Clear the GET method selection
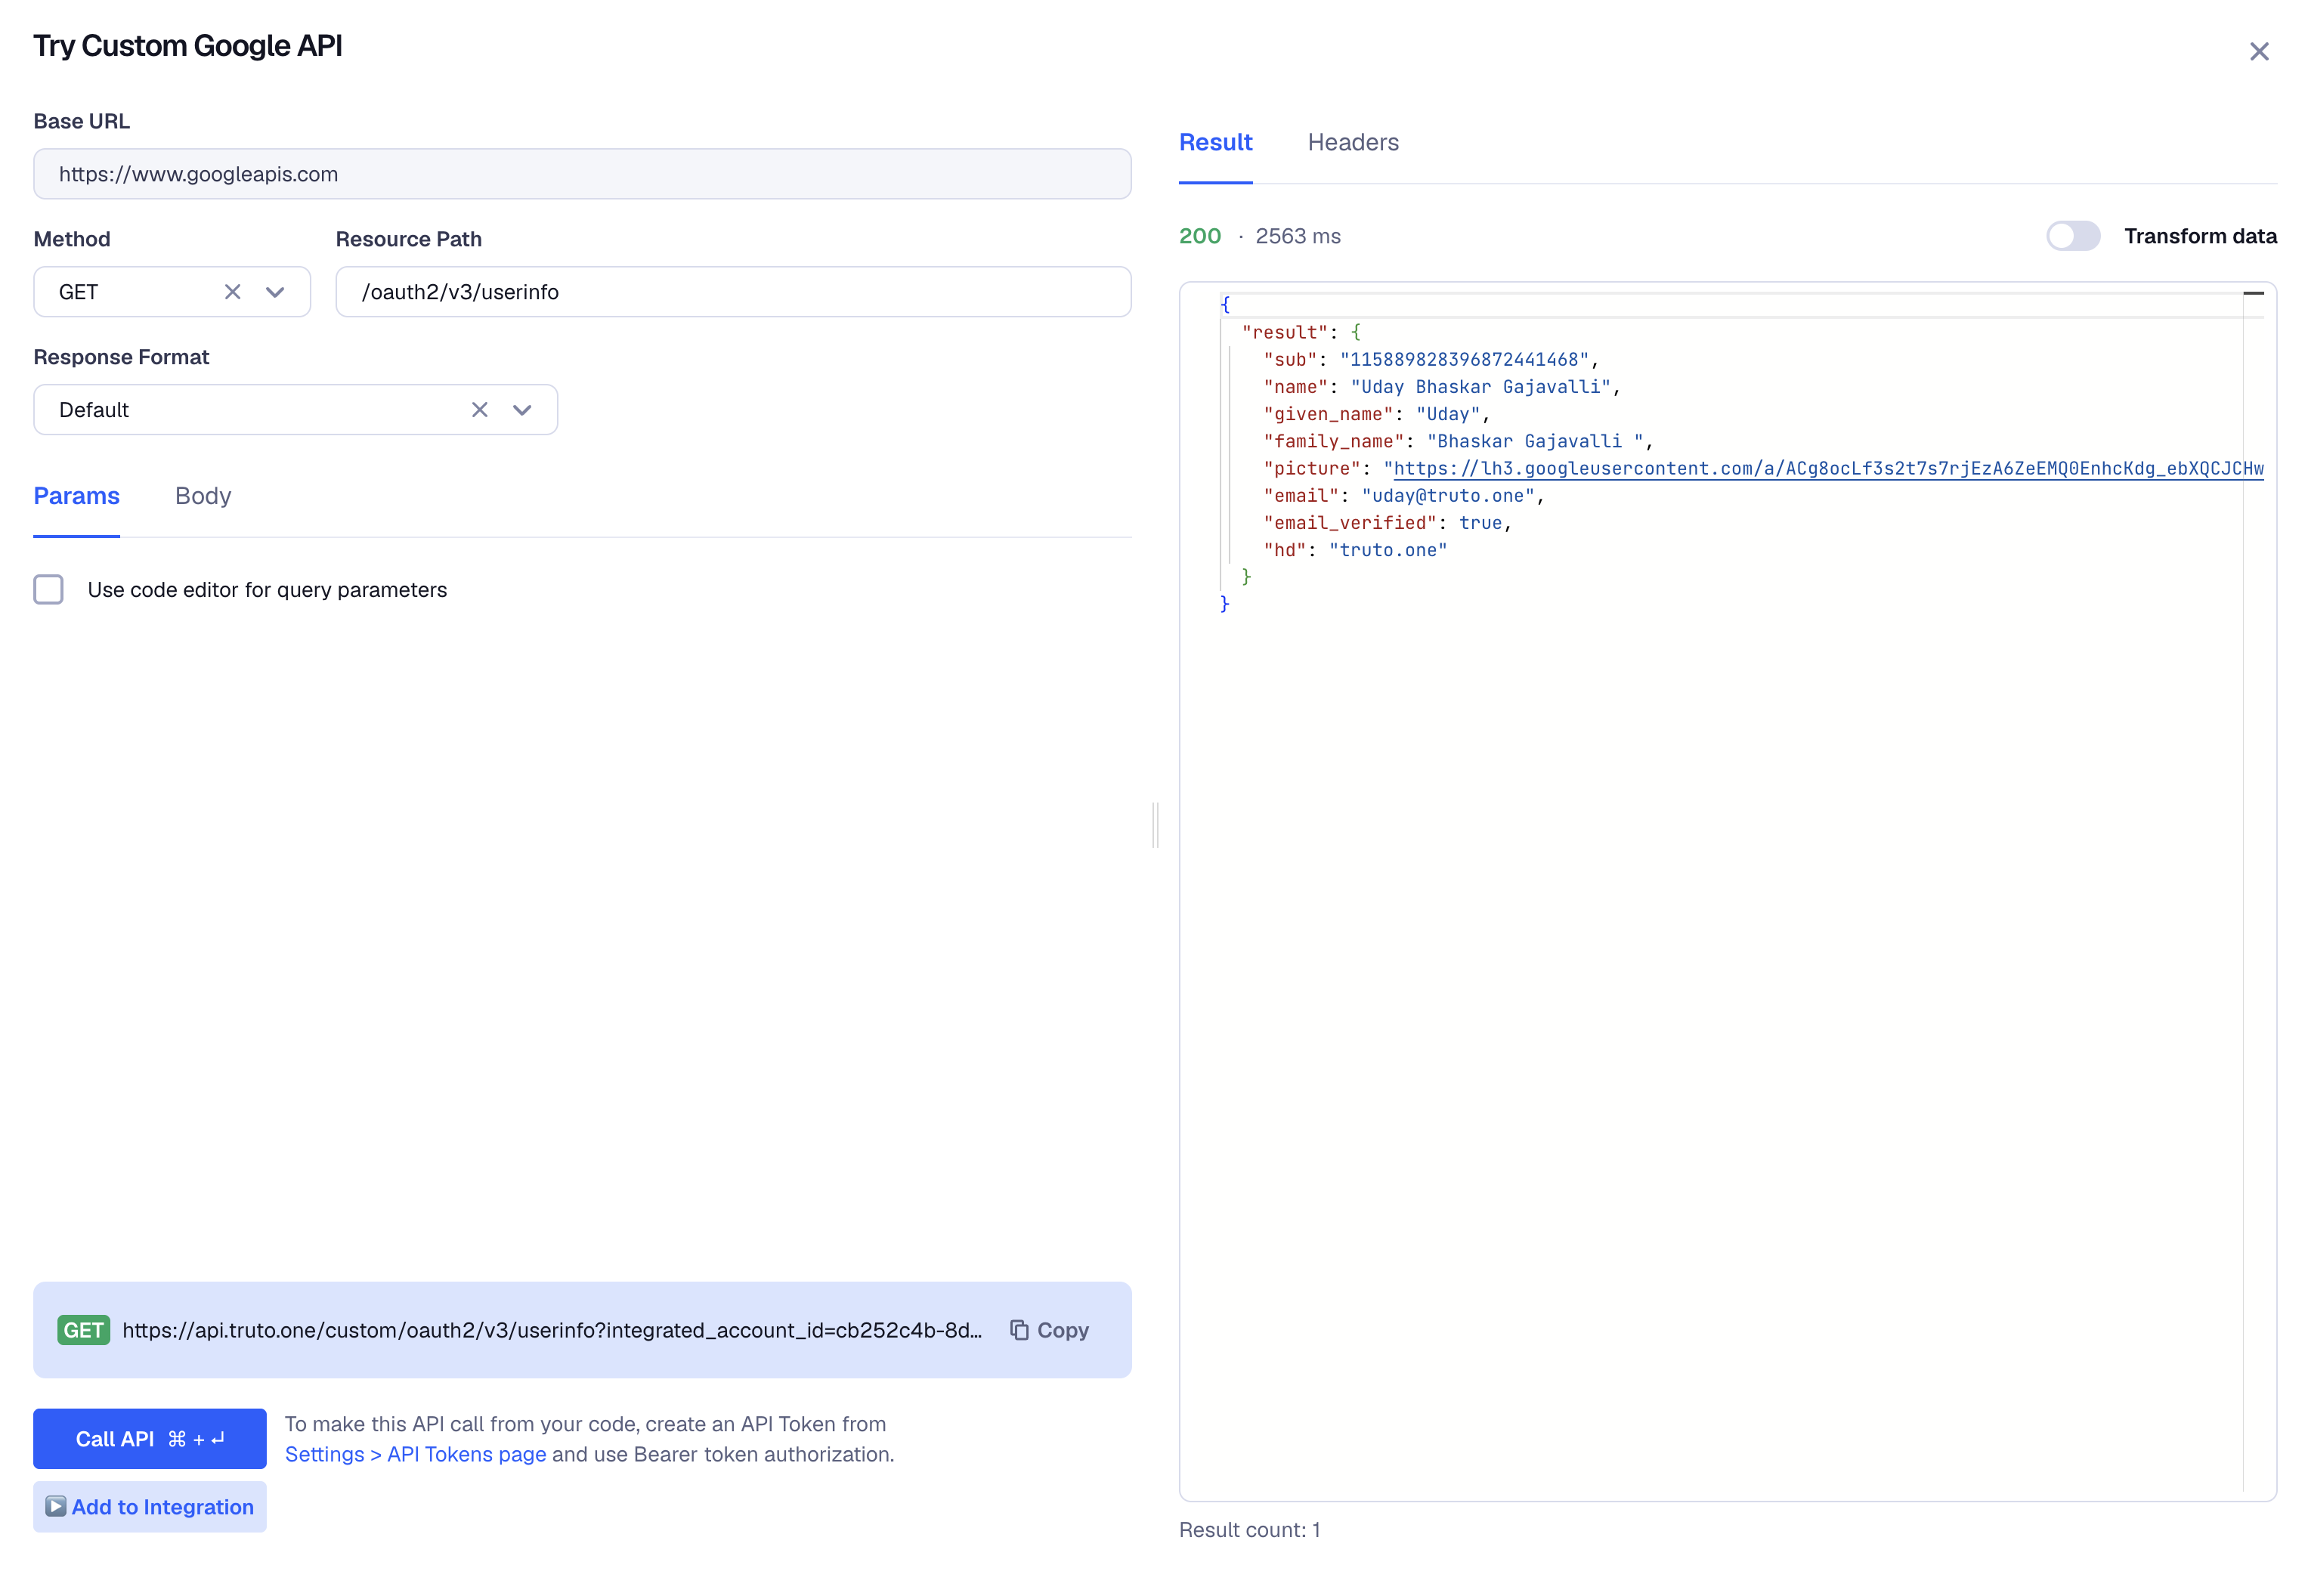2308x1596 pixels. 232,292
